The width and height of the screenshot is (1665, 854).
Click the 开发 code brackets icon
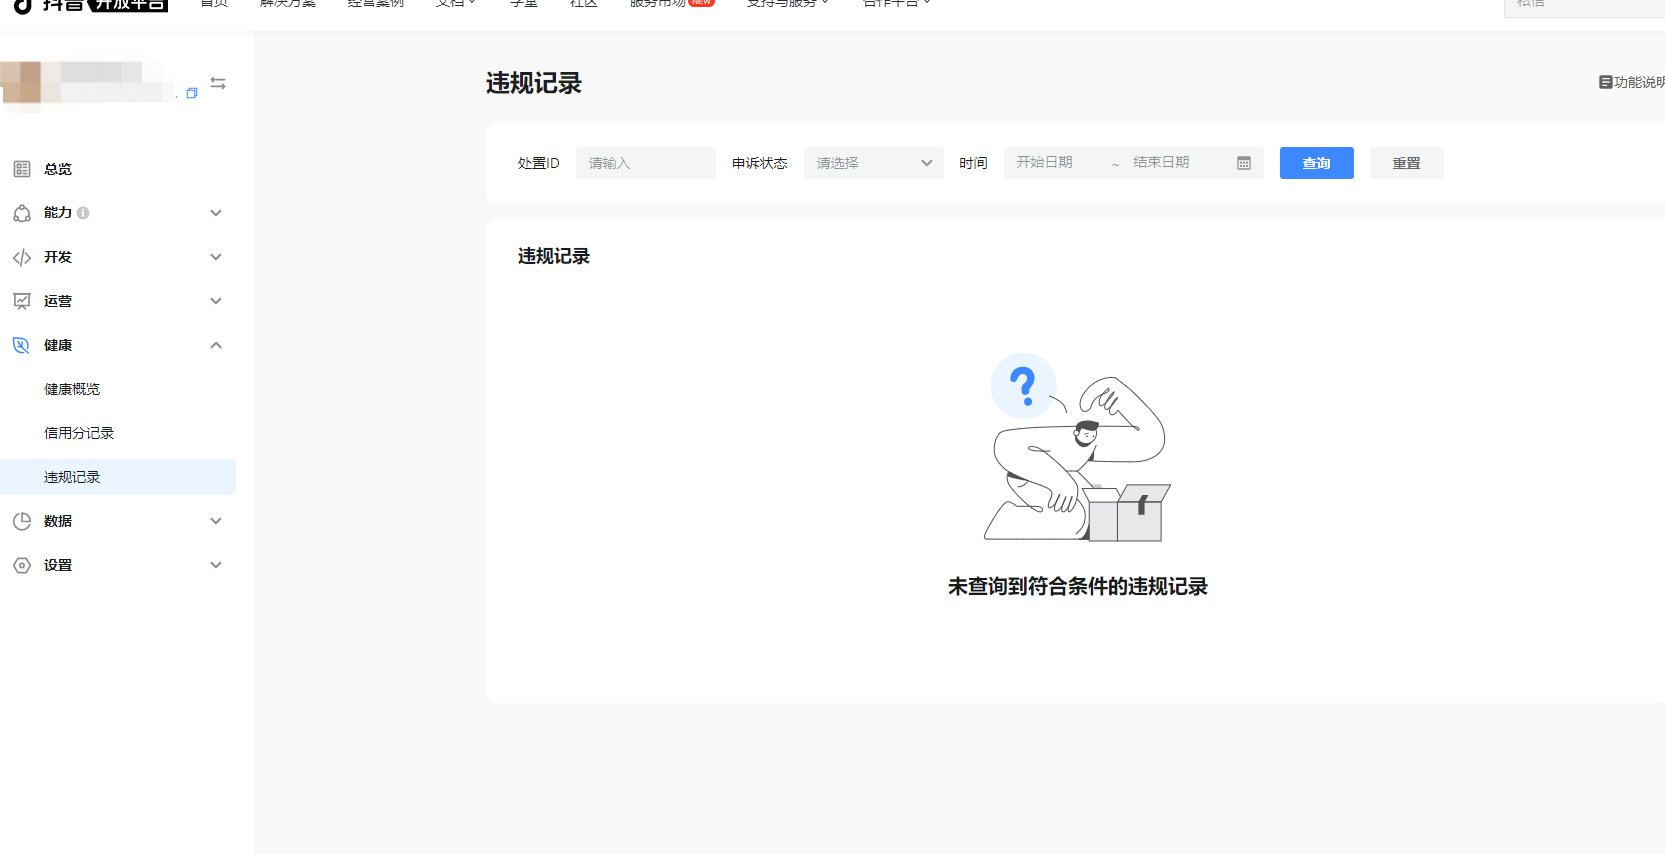[x=22, y=257]
